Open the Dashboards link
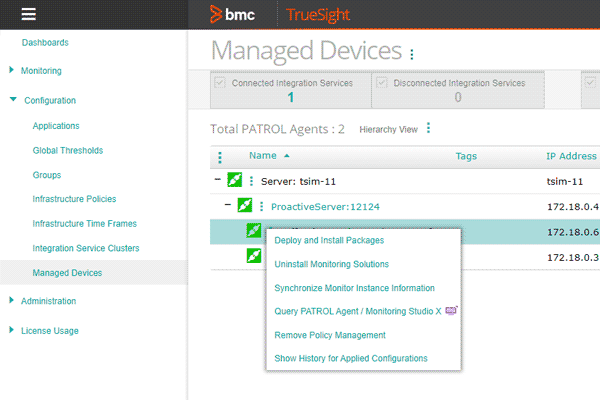This screenshot has height=400, width=600. (45, 42)
